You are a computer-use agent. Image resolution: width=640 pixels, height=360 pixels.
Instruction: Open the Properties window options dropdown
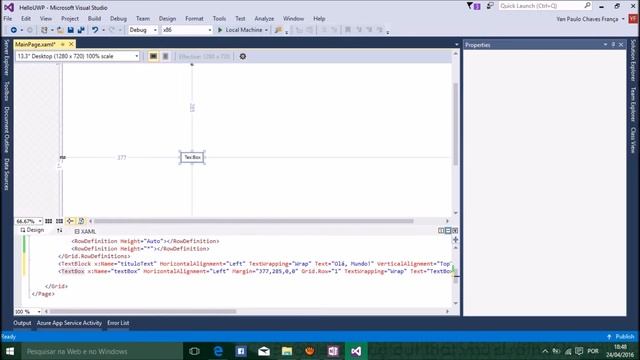coord(605,44)
